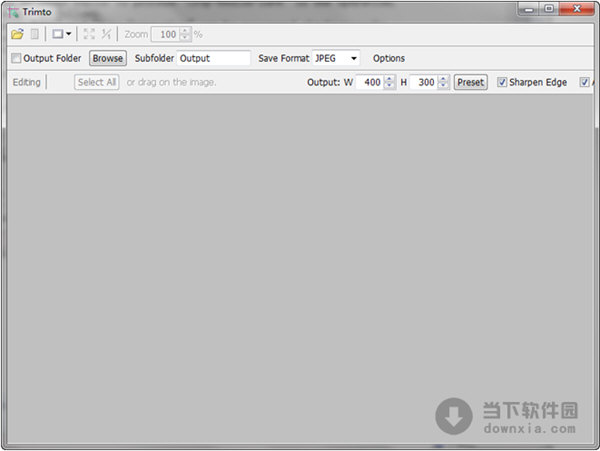Expand the selection shape dropdown arrow
Screen dimensions: 600x451
[x=68, y=34]
